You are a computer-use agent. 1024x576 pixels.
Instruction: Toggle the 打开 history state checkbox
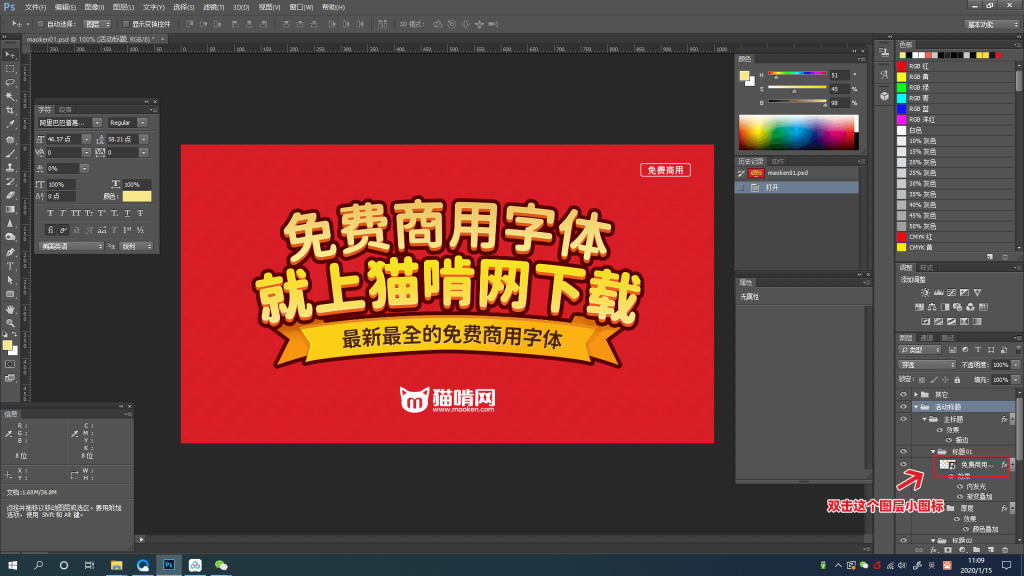(741, 187)
